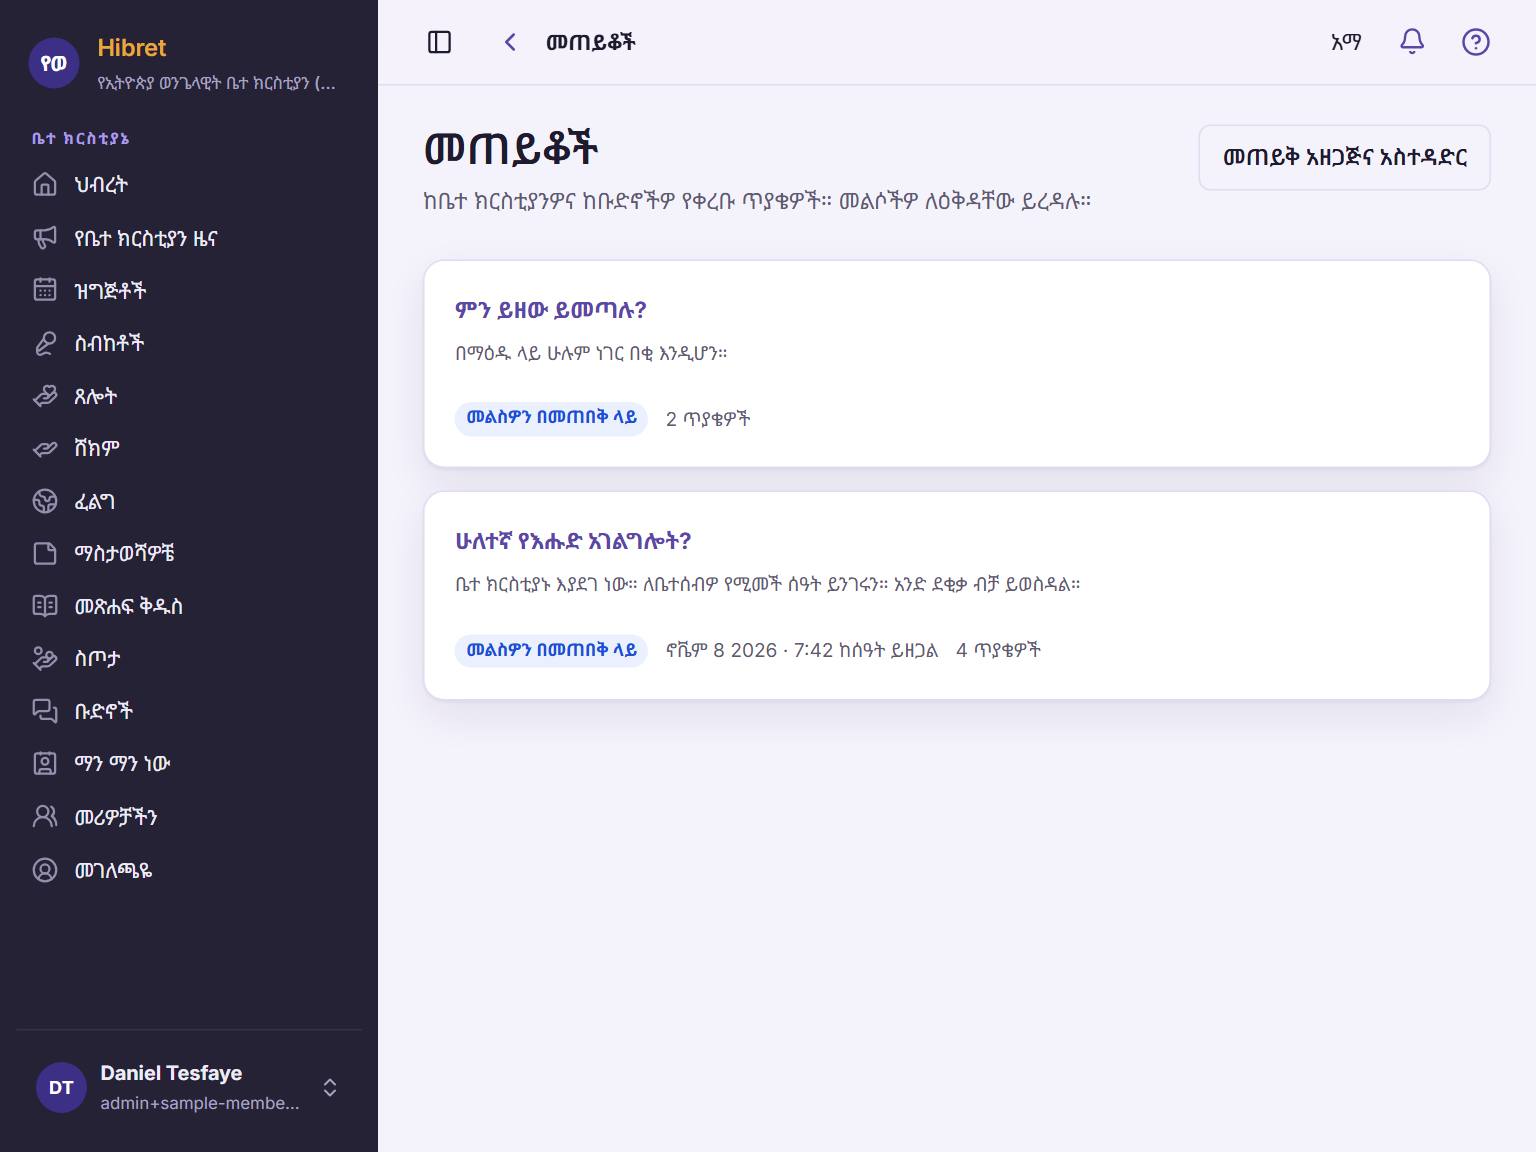Click chat bubbles icon for ቡድኖች
1536x1152 pixels.
point(45,711)
